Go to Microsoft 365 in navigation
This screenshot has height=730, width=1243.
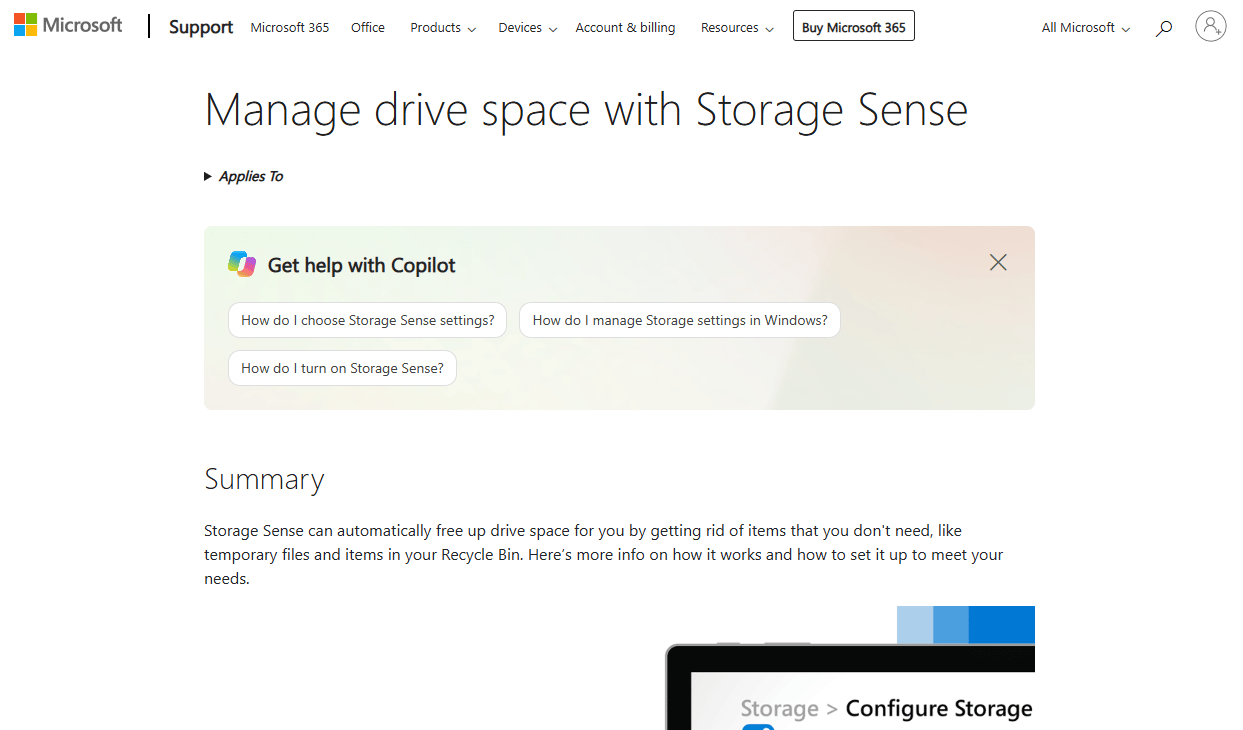(290, 28)
